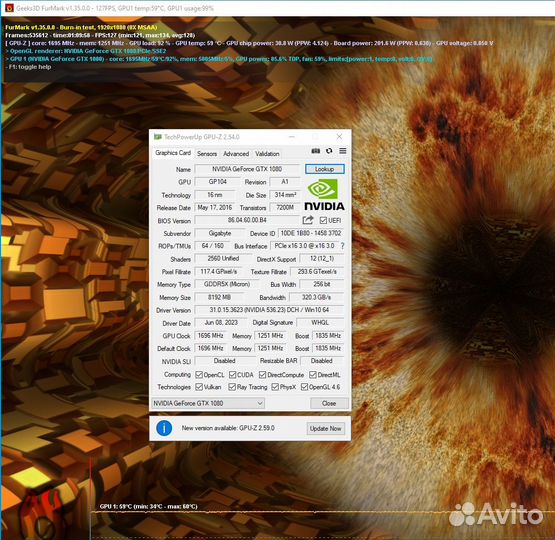Open the Advanced tab
The height and width of the screenshot is (540, 555).
236,154
